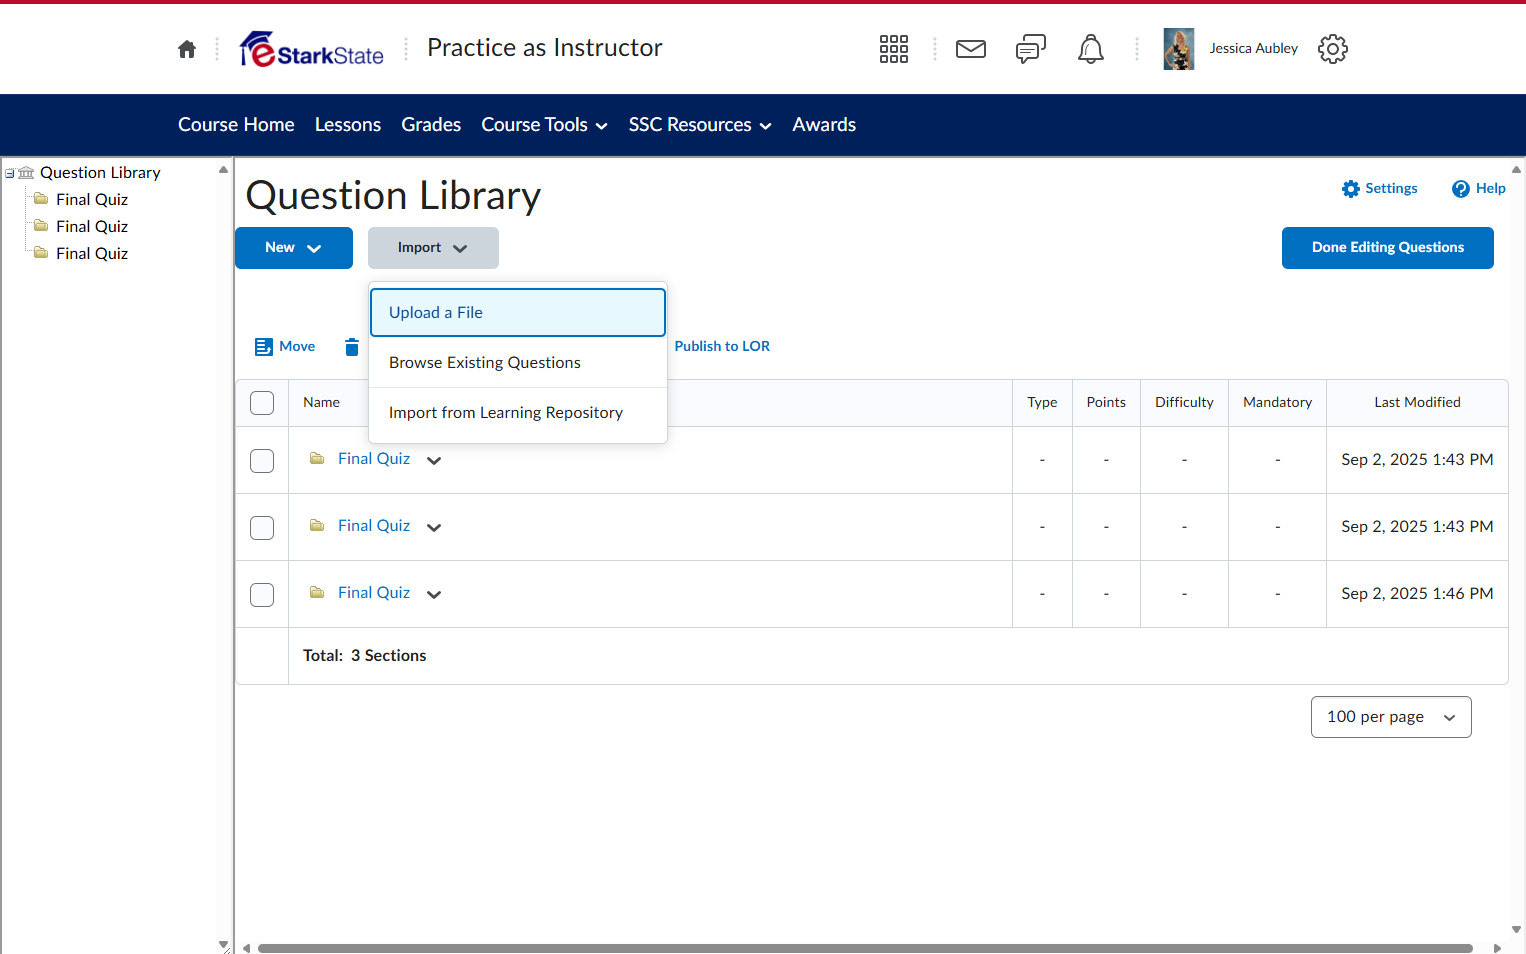Open the Grades nav item
Viewport: 1526px width, 954px height.
[x=431, y=125]
